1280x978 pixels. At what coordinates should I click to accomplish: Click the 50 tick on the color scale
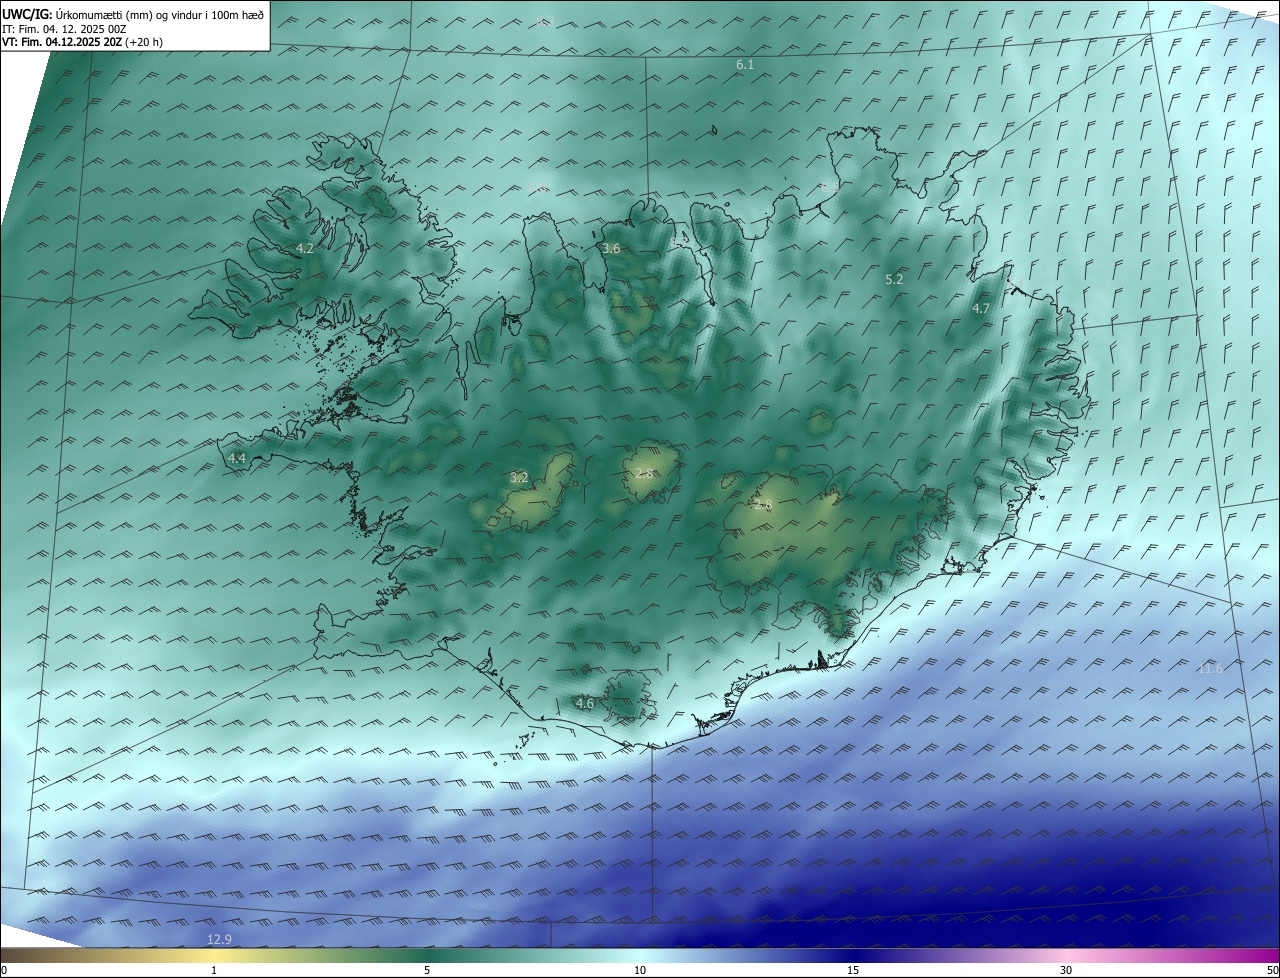1272,970
